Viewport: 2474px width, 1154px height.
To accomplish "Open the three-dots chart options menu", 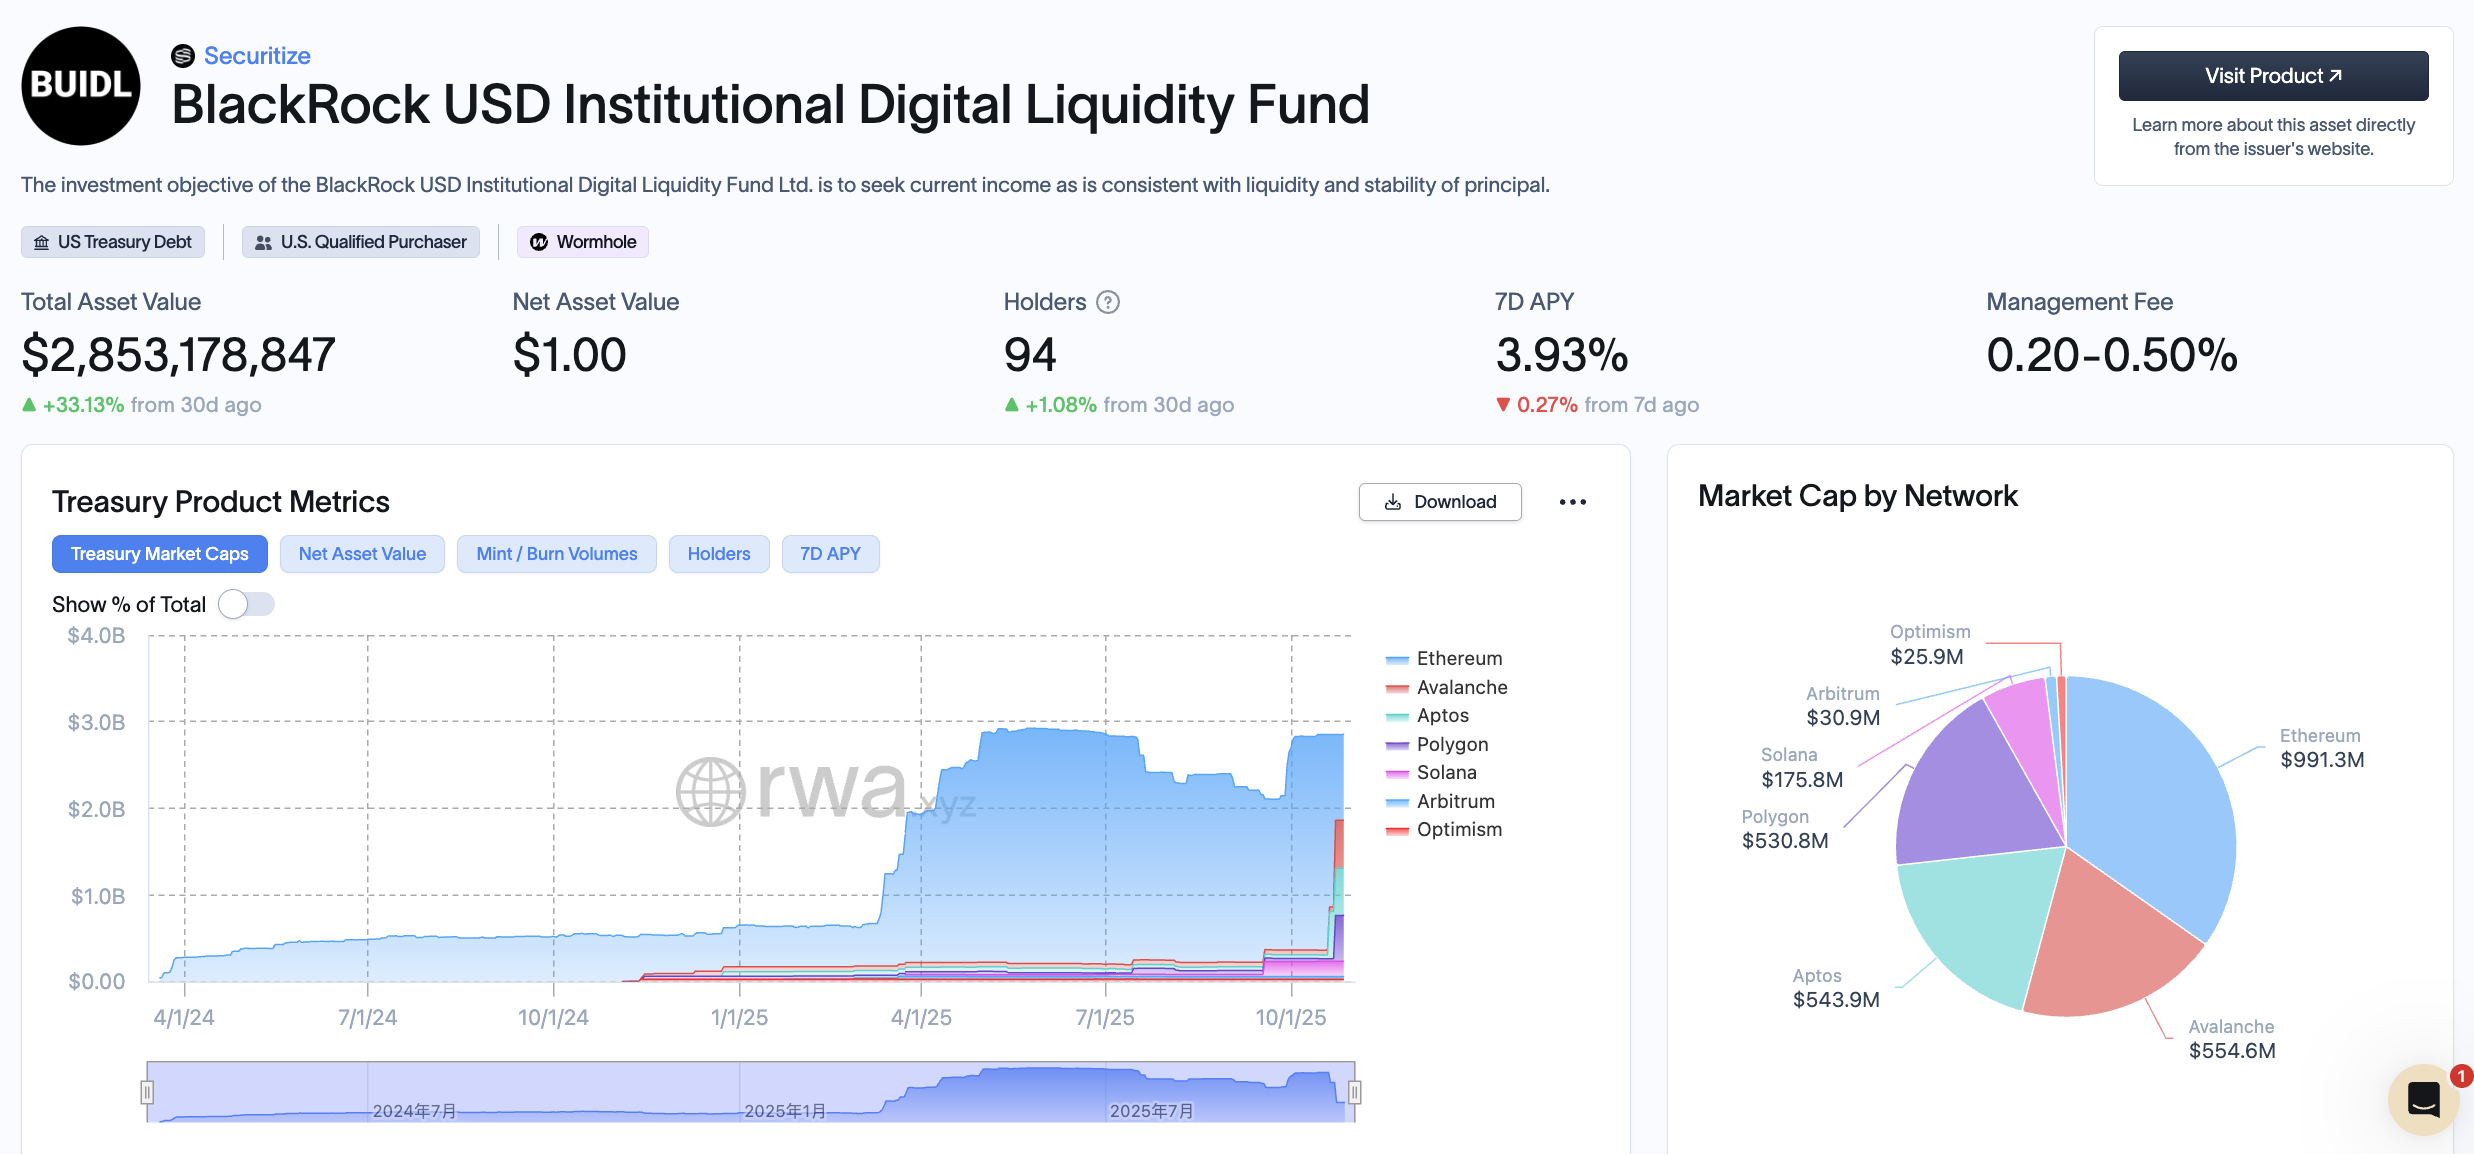I will (x=1572, y=502).
